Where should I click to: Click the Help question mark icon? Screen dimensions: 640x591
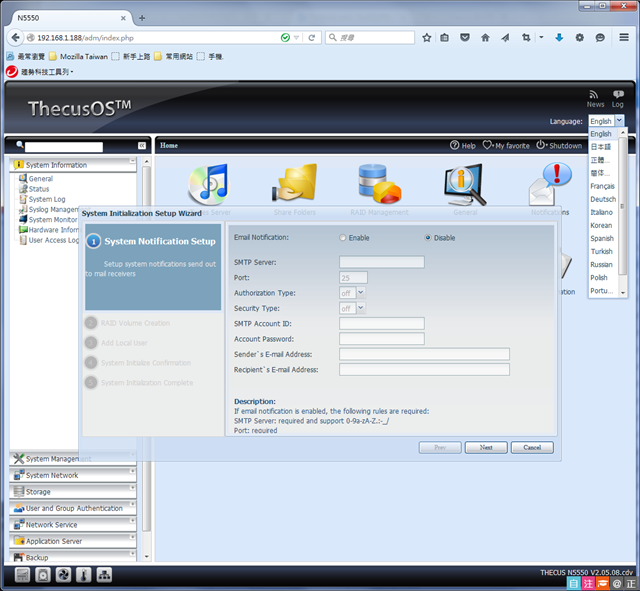pyautogui.click(x=454, y=145)
